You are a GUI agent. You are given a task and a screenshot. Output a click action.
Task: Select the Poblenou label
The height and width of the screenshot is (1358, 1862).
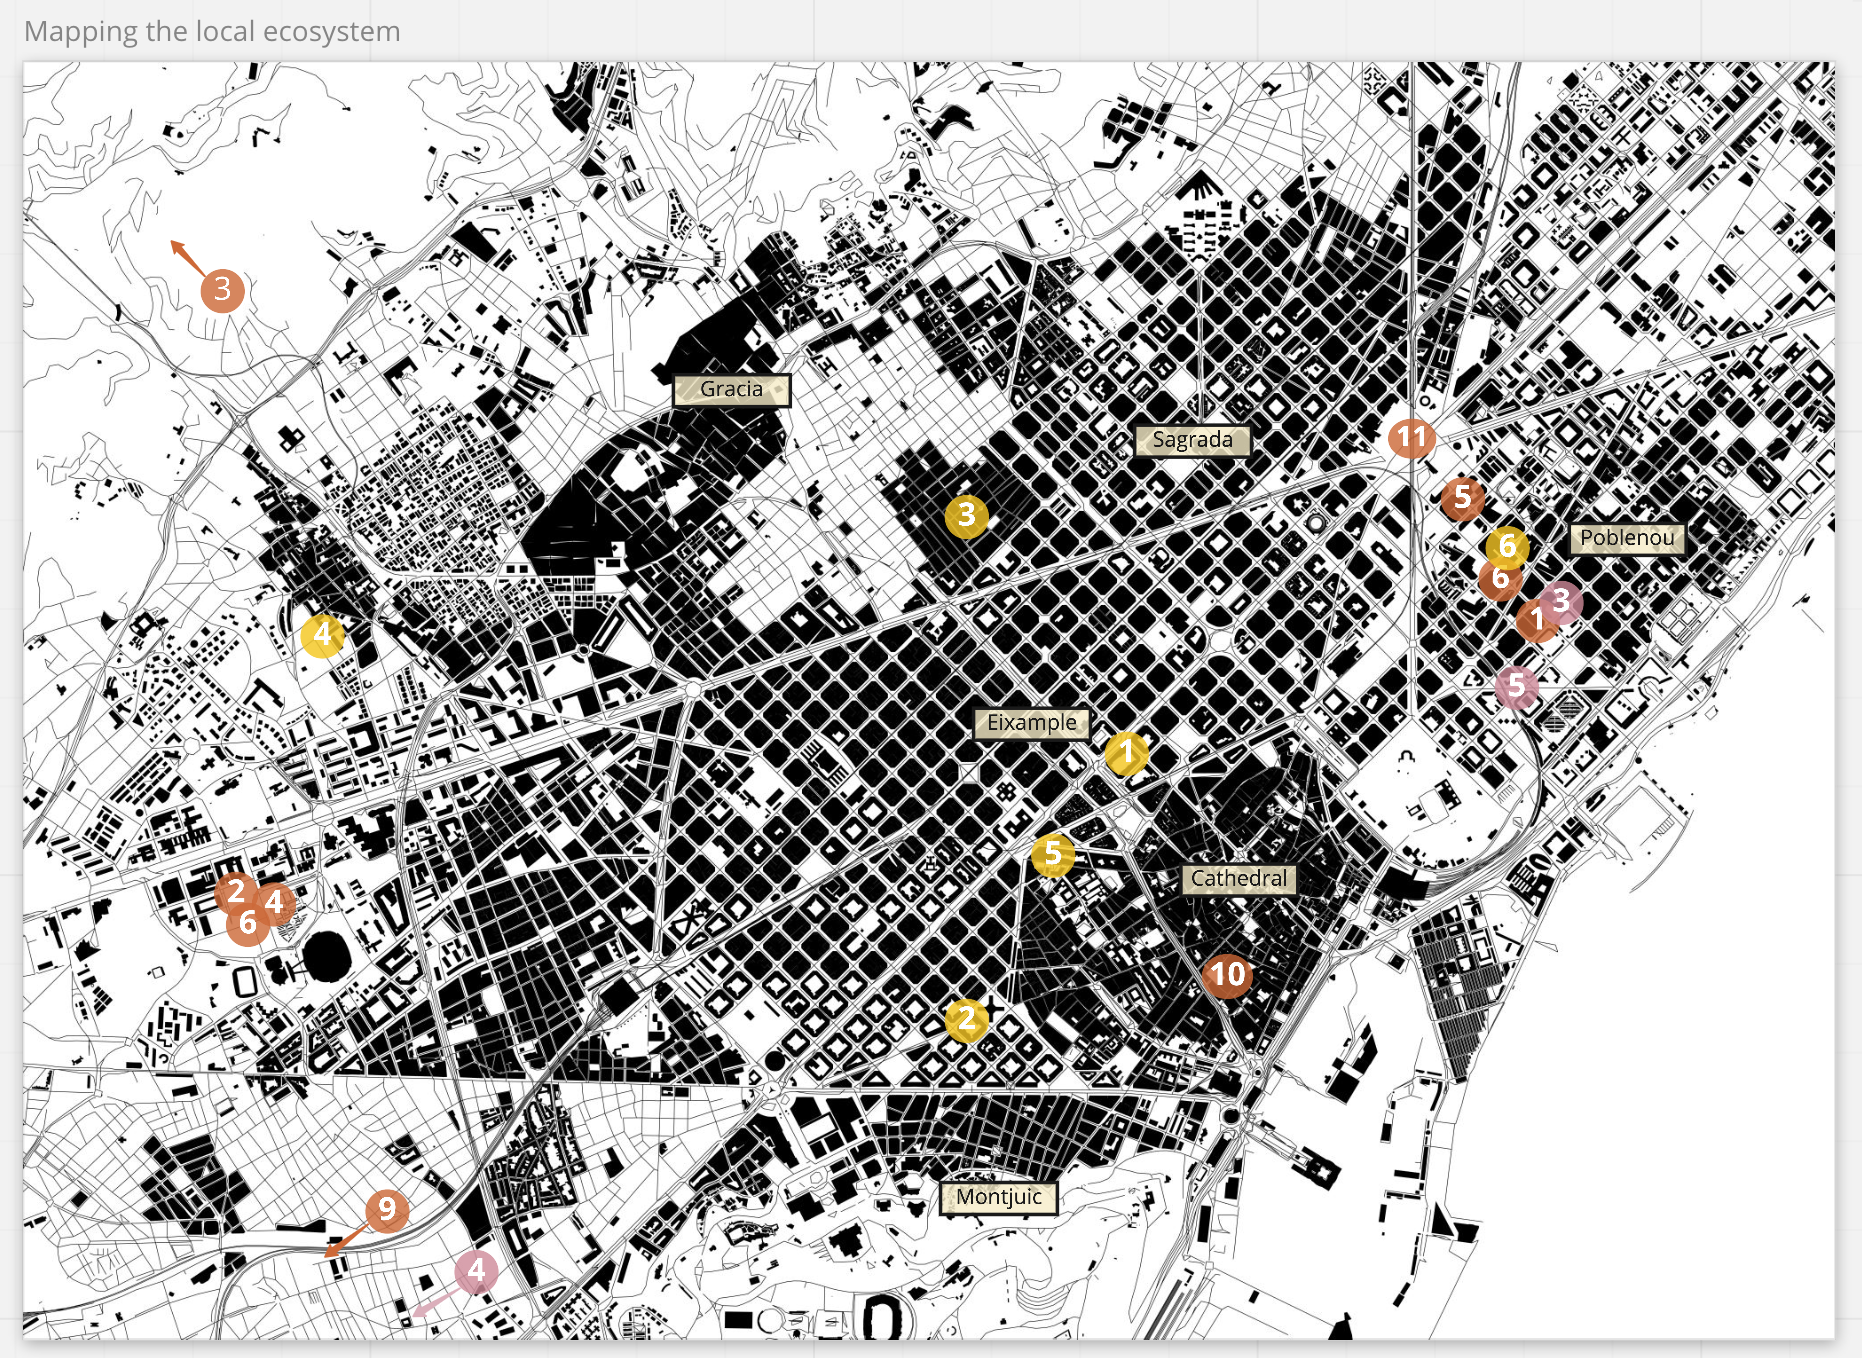(x=1627, y=539)
